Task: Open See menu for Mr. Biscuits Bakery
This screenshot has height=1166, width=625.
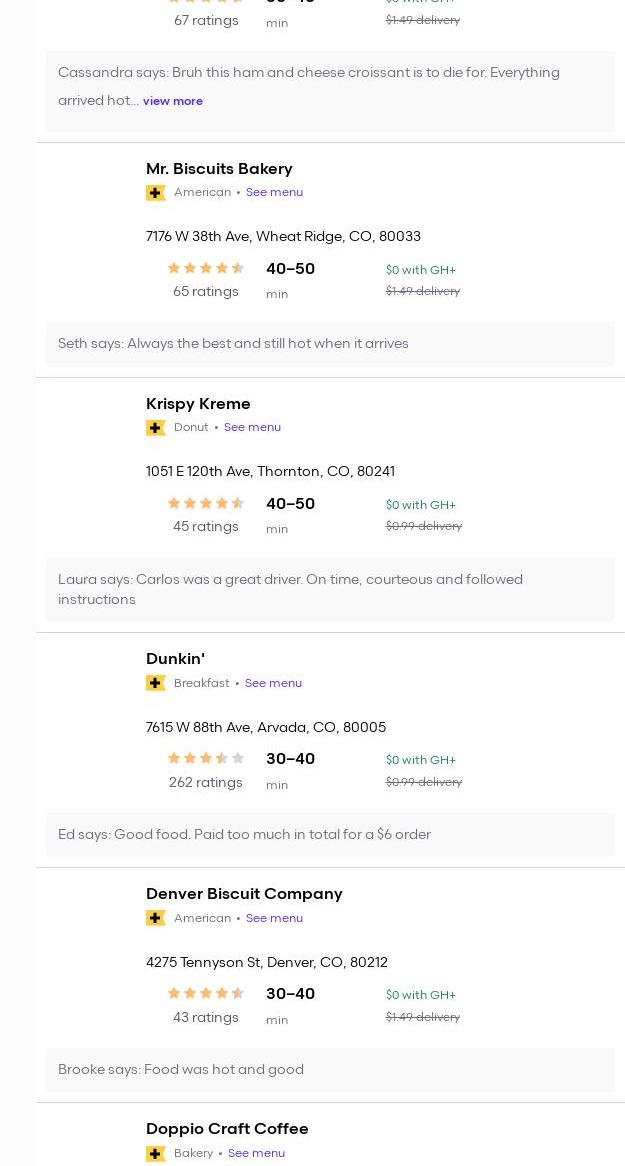Action: (274, 192)
